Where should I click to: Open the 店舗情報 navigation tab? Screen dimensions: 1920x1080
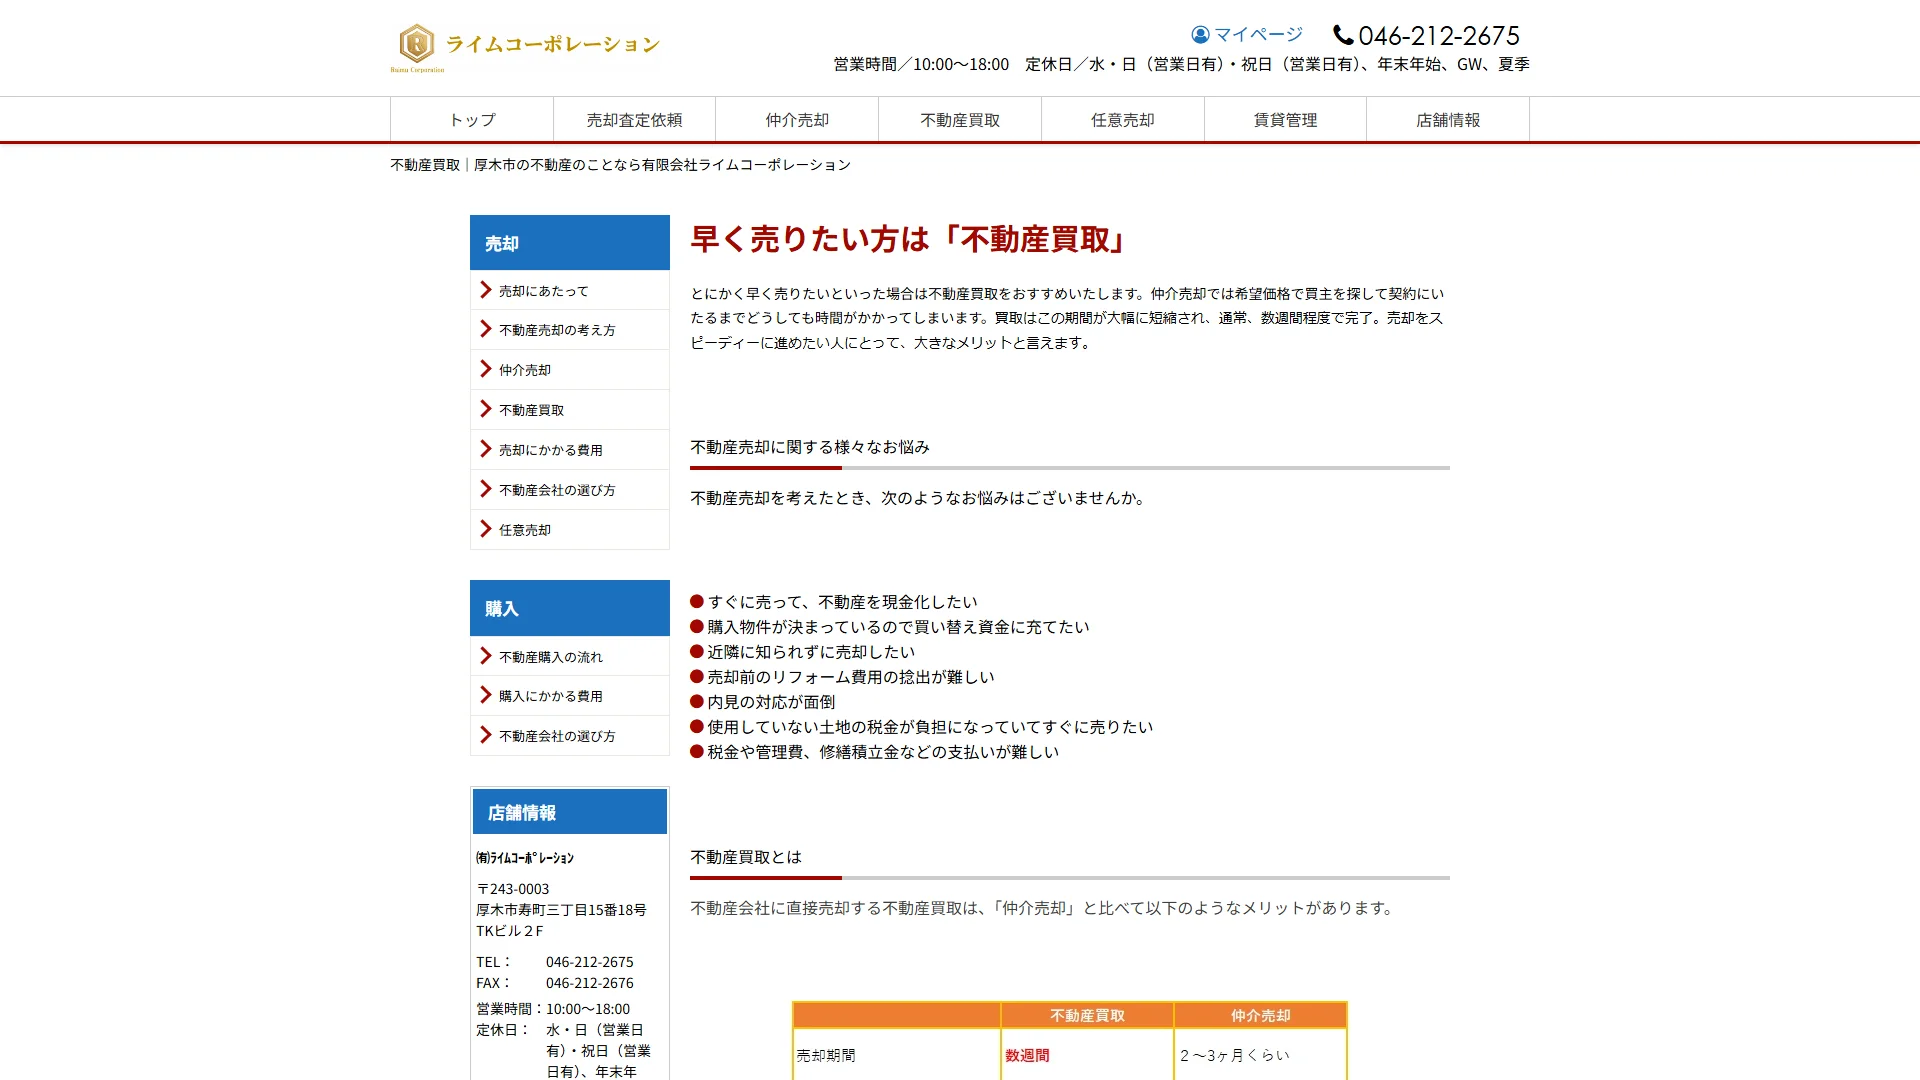pyautogui.click(x=1448, y=120)
